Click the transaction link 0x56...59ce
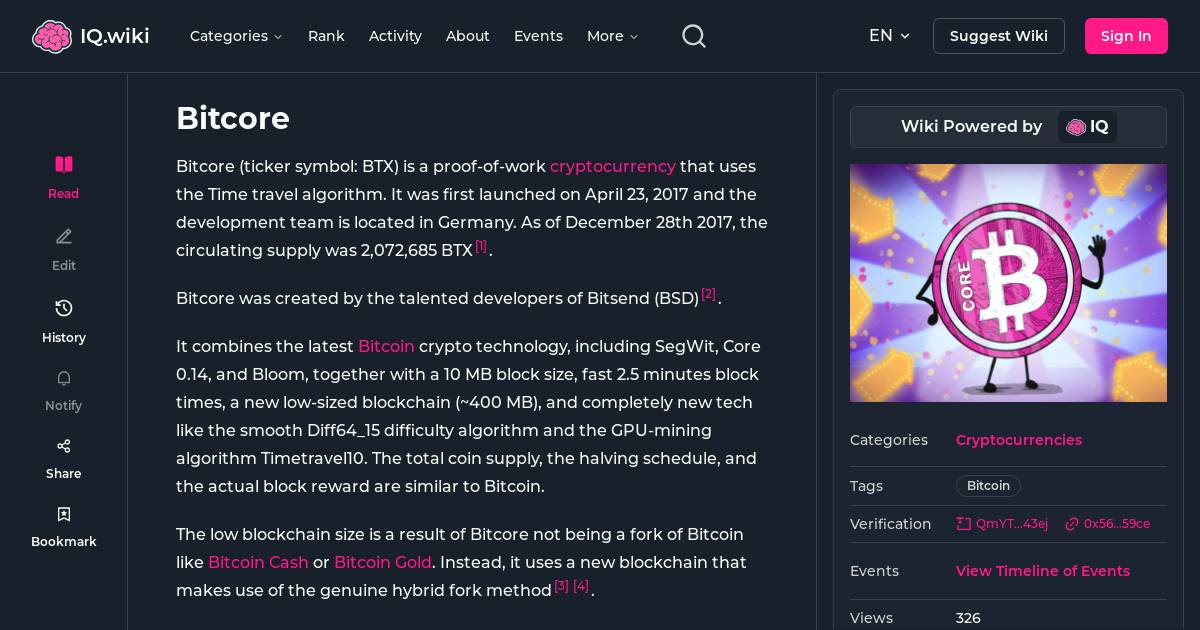The height and width of the screenshot is (630, 1200). tap(1108, 524)
